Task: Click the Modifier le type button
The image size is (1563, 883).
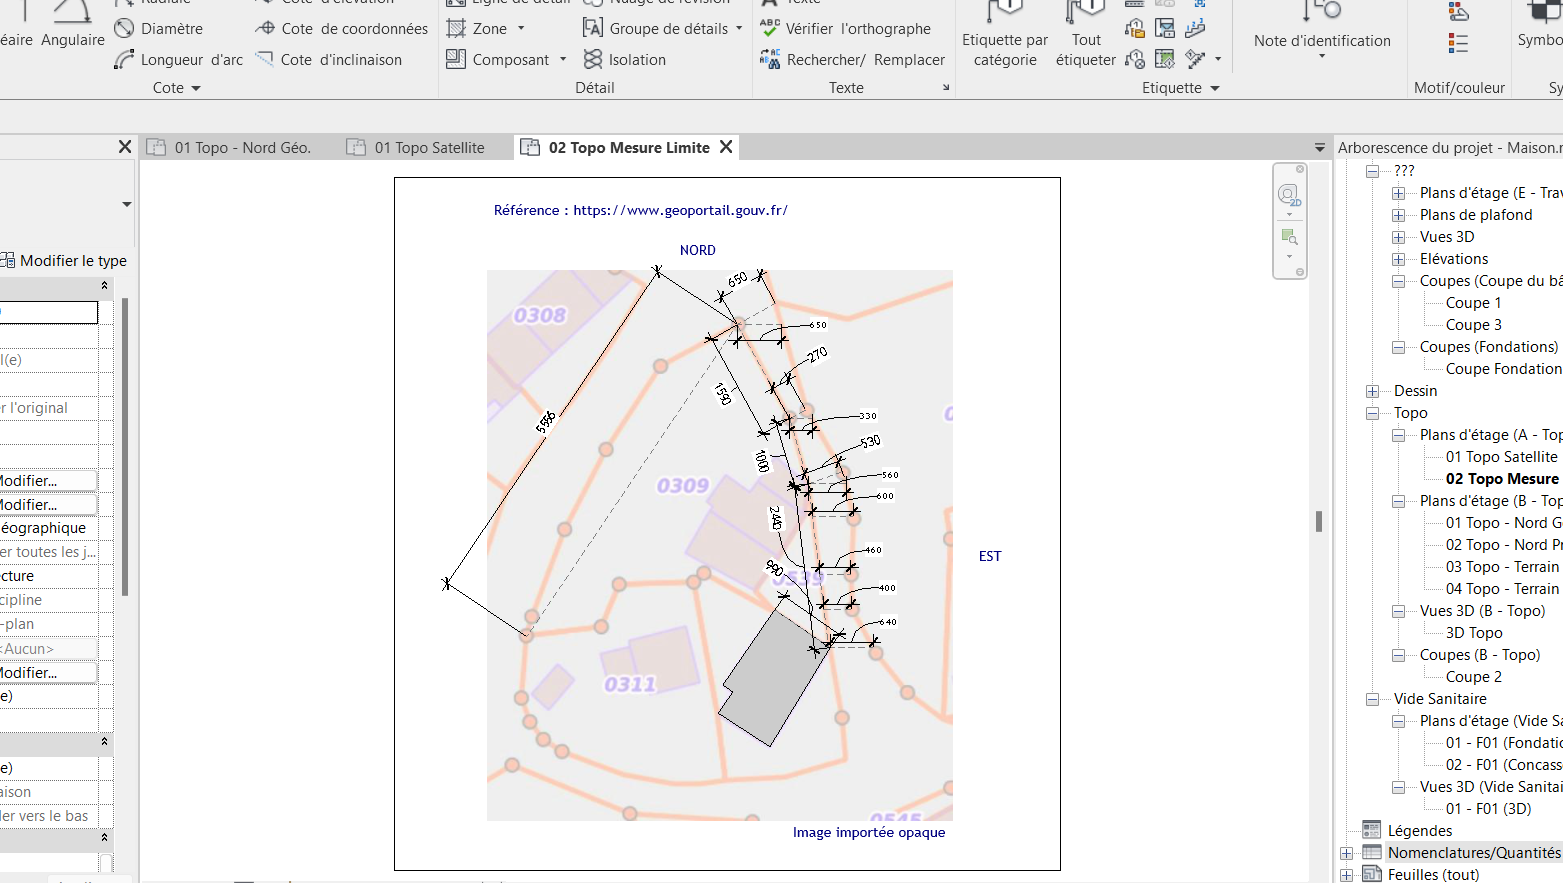Action: point(65,261)
